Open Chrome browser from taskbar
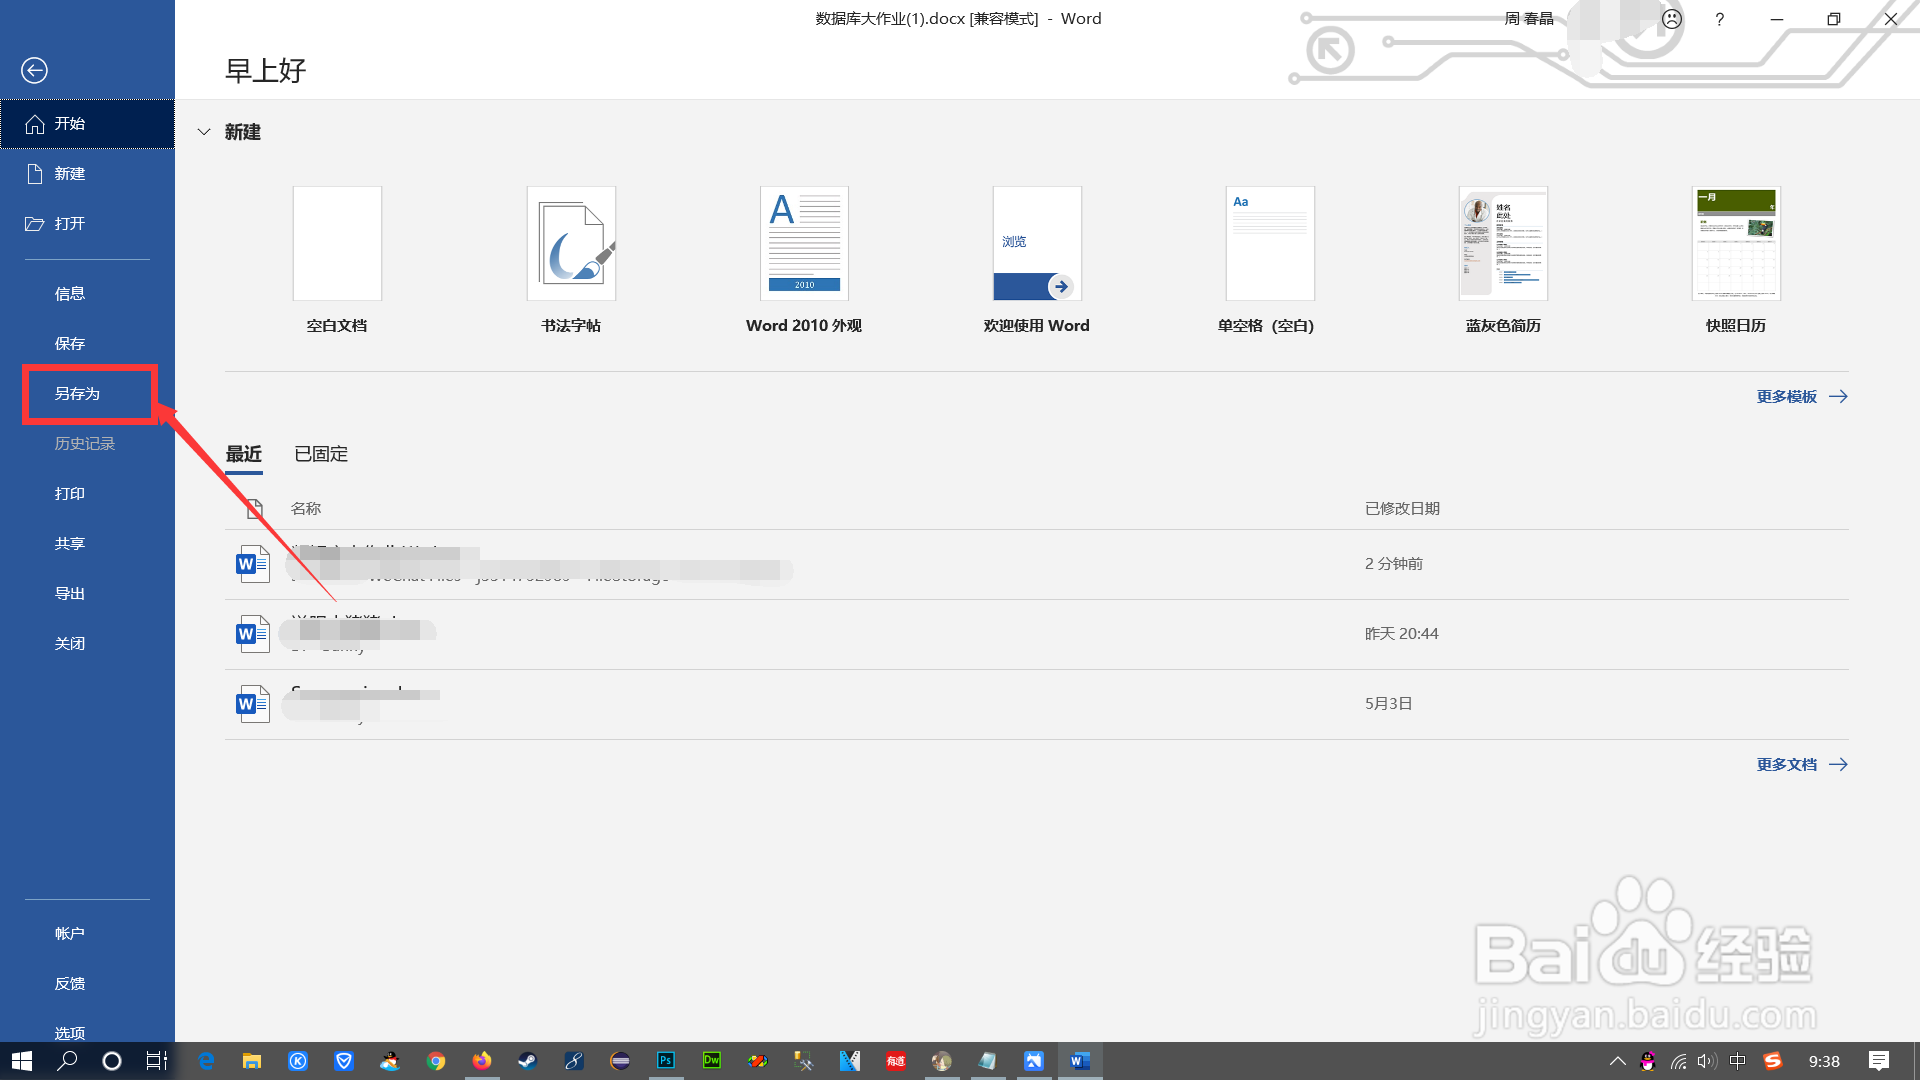 436,1061
